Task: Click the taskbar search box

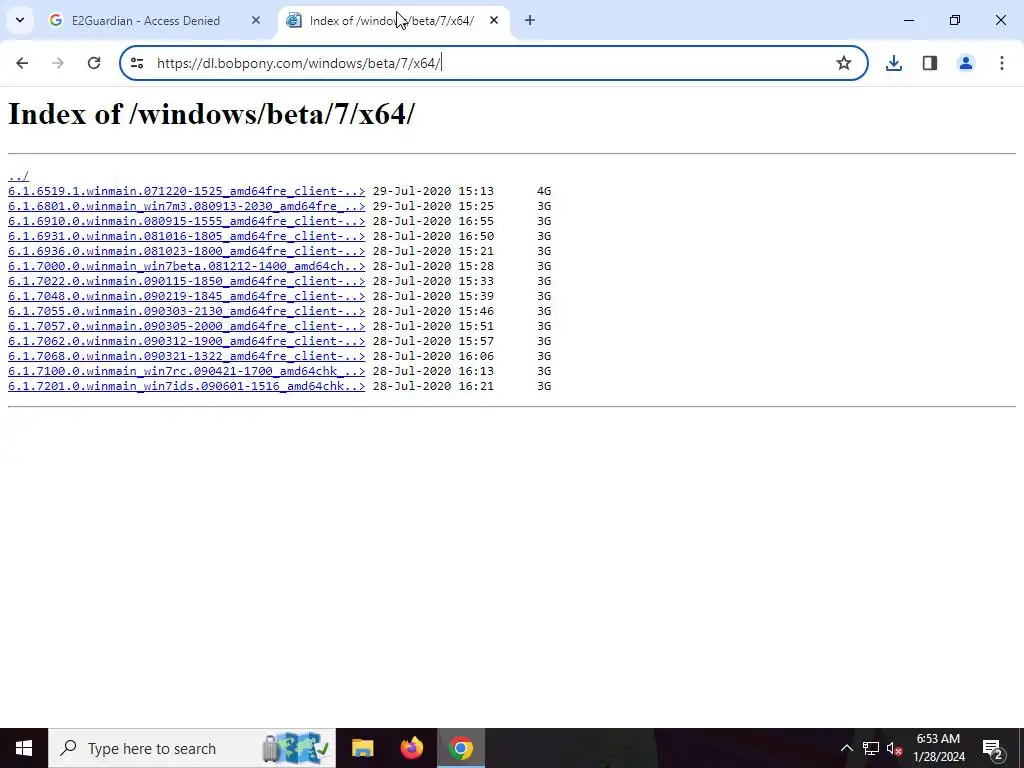Action: pos(192,748)
